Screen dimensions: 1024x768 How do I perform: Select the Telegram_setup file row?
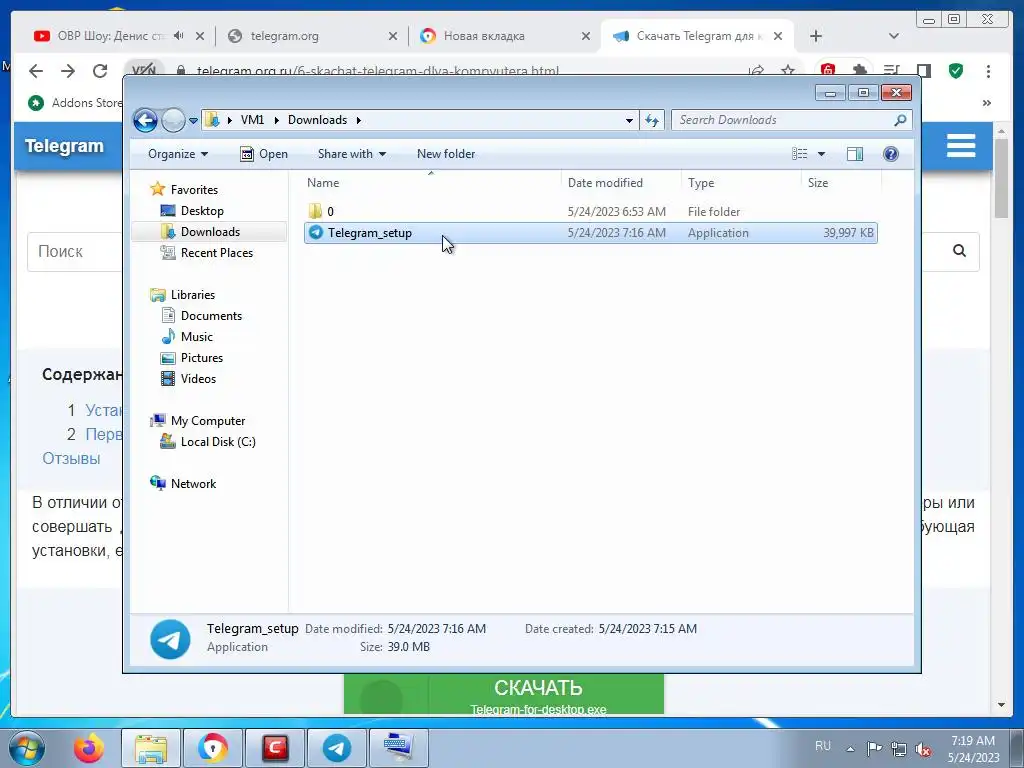(x=590, y=232)
